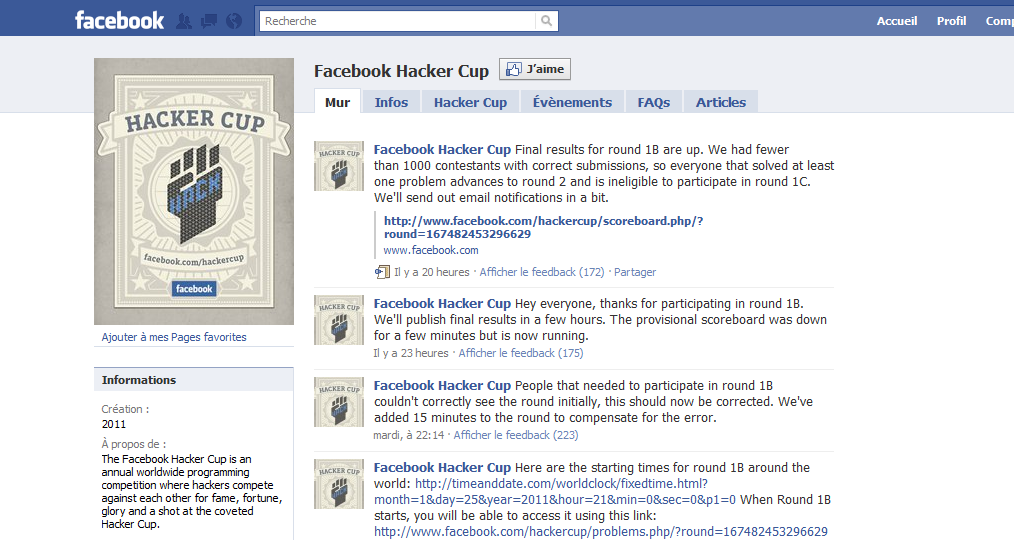Click page avatar of the 'starting times' post

point(339,484)
